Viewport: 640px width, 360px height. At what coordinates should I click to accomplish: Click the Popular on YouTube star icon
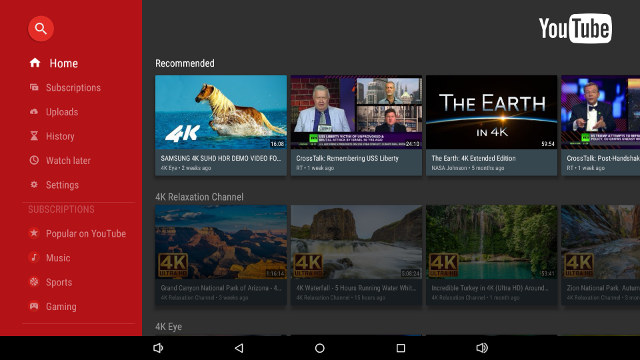pos(34,233)
